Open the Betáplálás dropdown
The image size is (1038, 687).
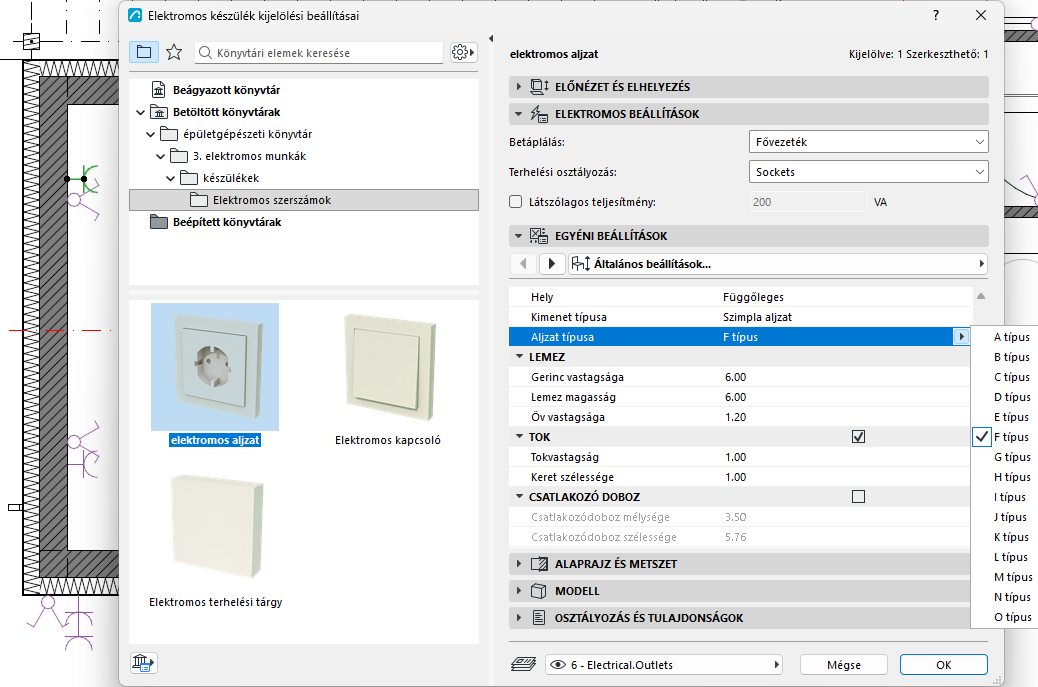[x=869, y=142]
